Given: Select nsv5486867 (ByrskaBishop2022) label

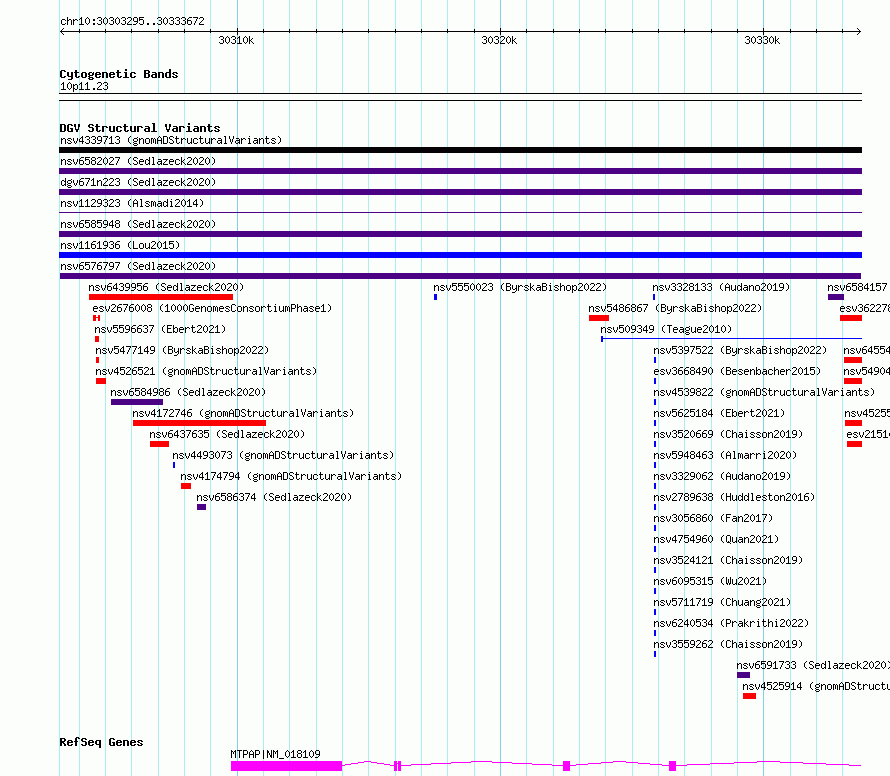Looking at the screenshot, I should tap(675, 308).
